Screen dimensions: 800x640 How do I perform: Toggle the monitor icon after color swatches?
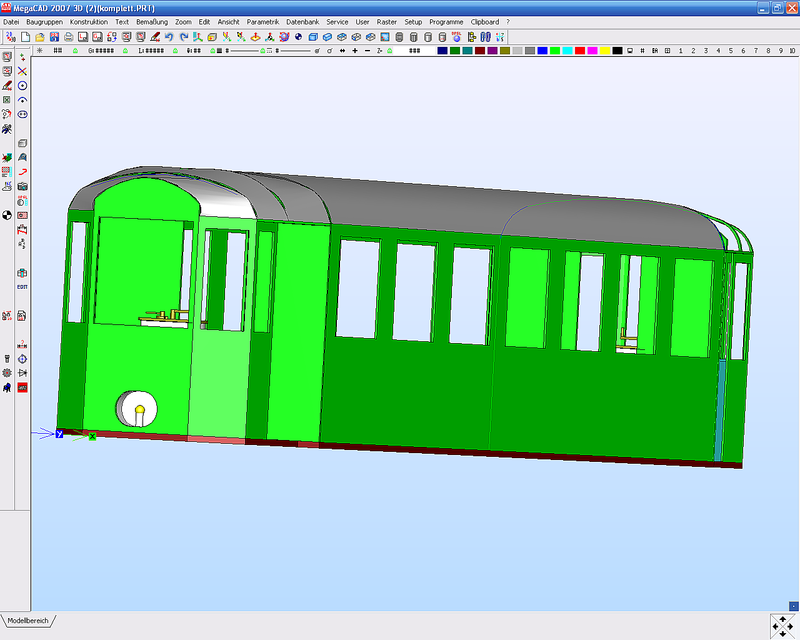[x=630, y=51]
